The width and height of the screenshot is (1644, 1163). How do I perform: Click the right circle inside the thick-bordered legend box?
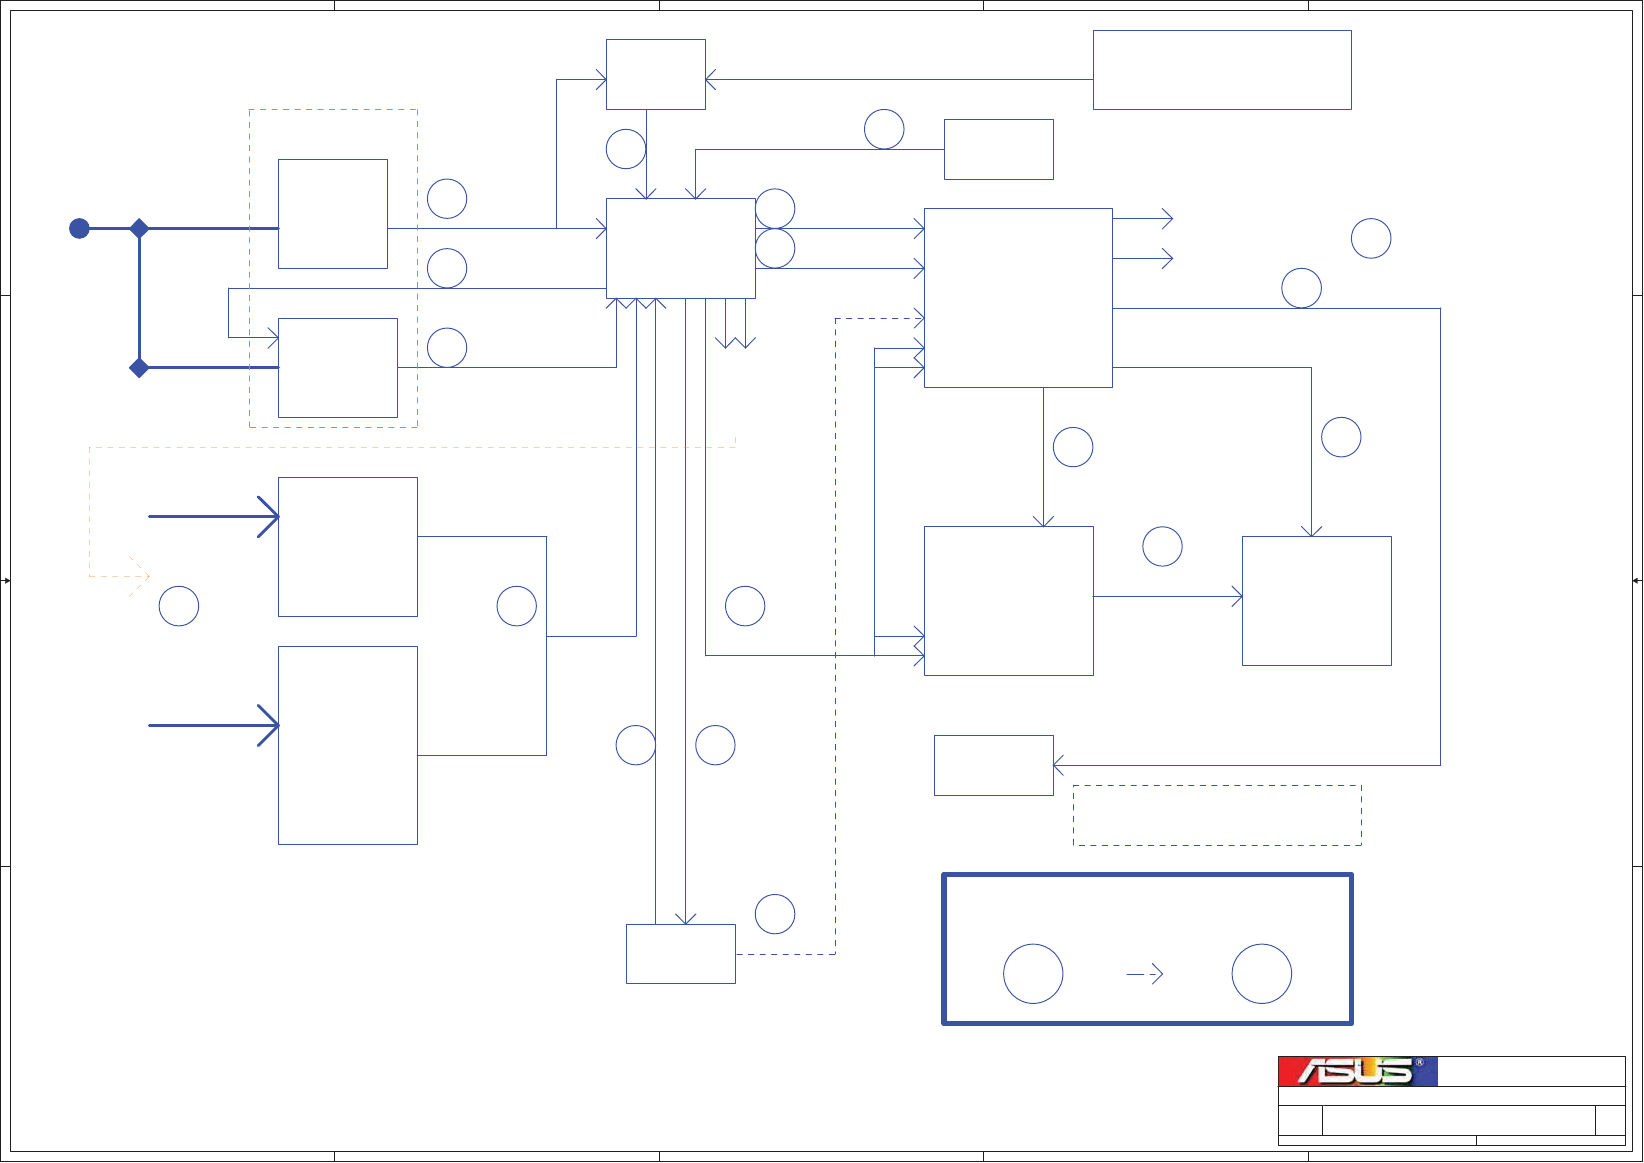1262,974
